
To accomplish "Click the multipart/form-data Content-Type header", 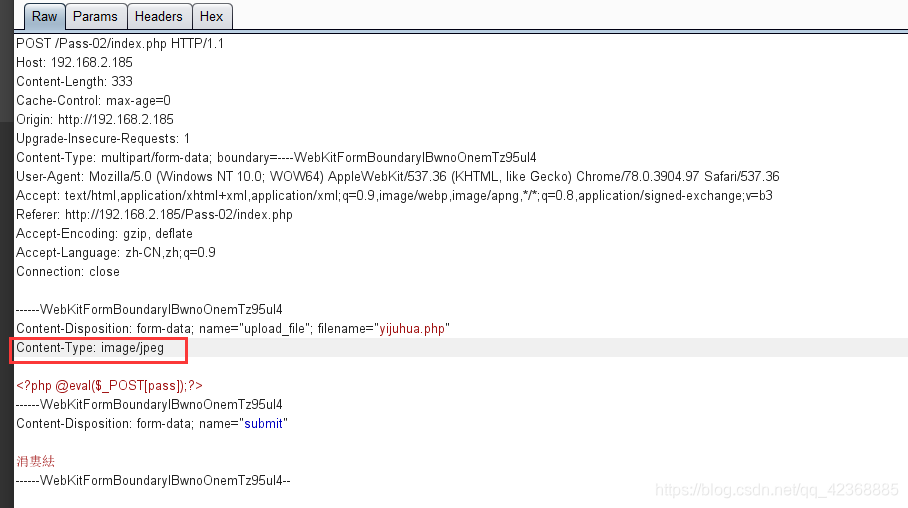I will [276, 158].
